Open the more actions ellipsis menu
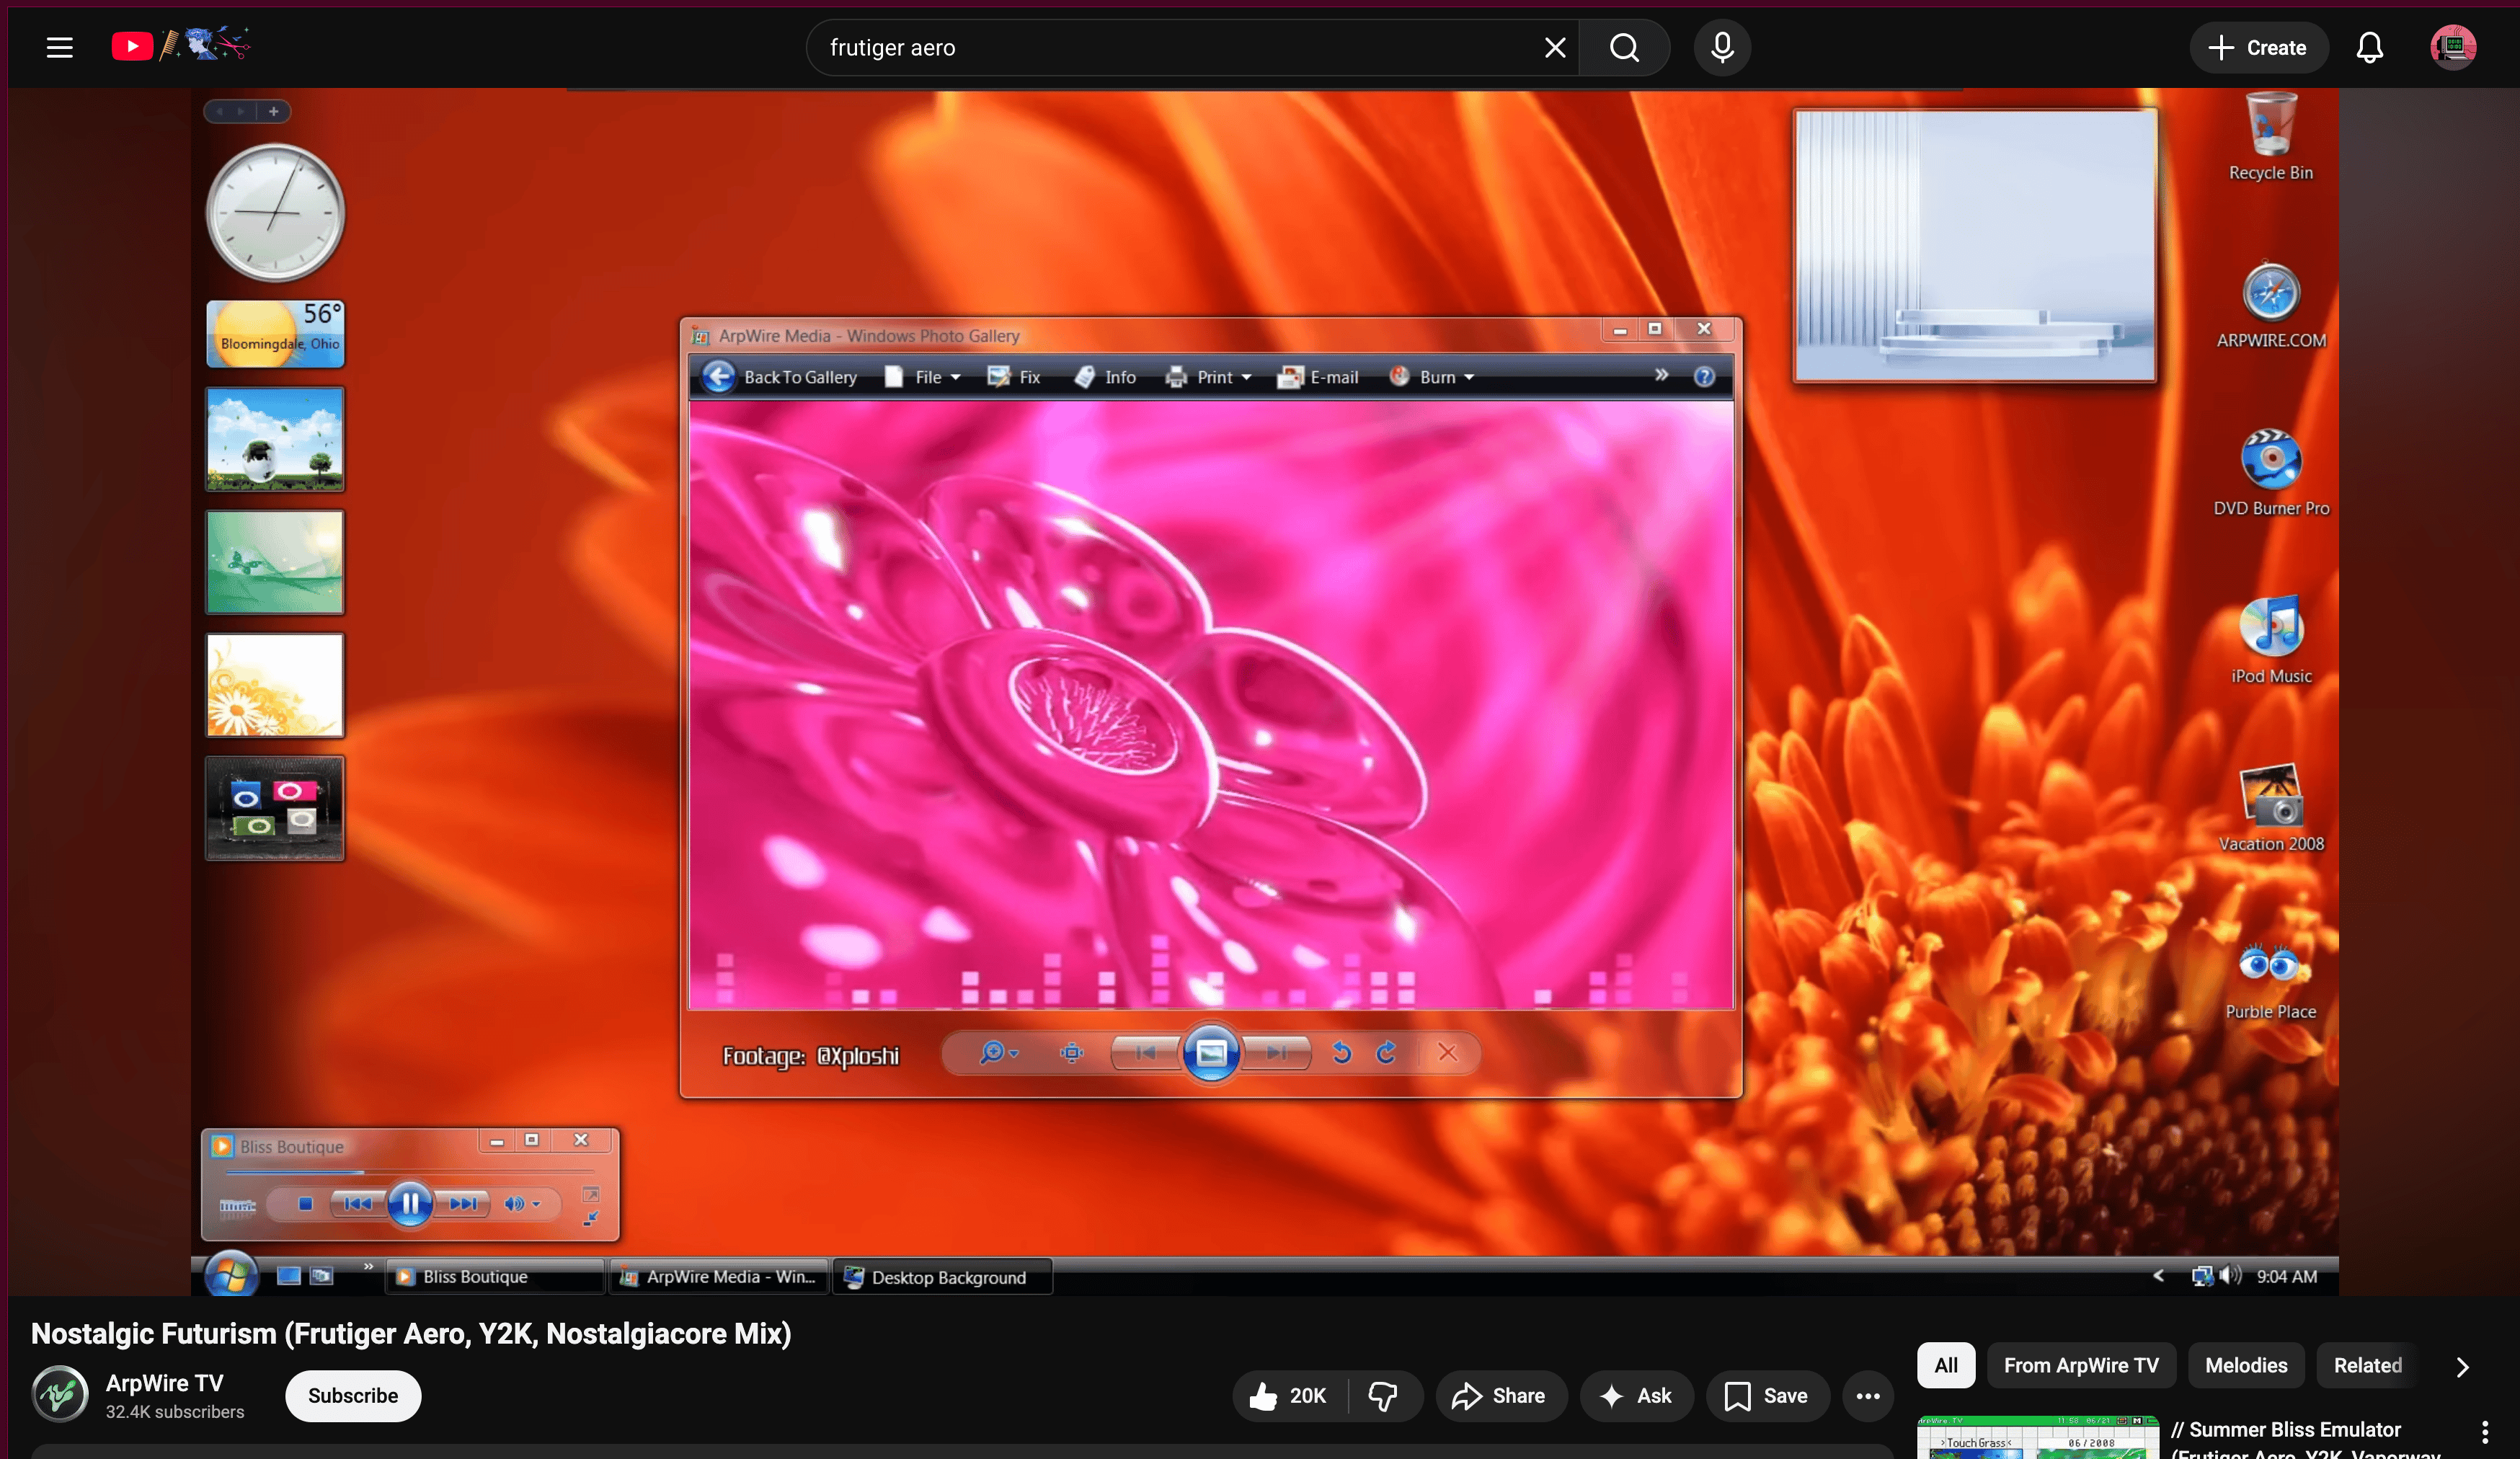Screen dimensions: 2520x1459 coord(1868,1395)
